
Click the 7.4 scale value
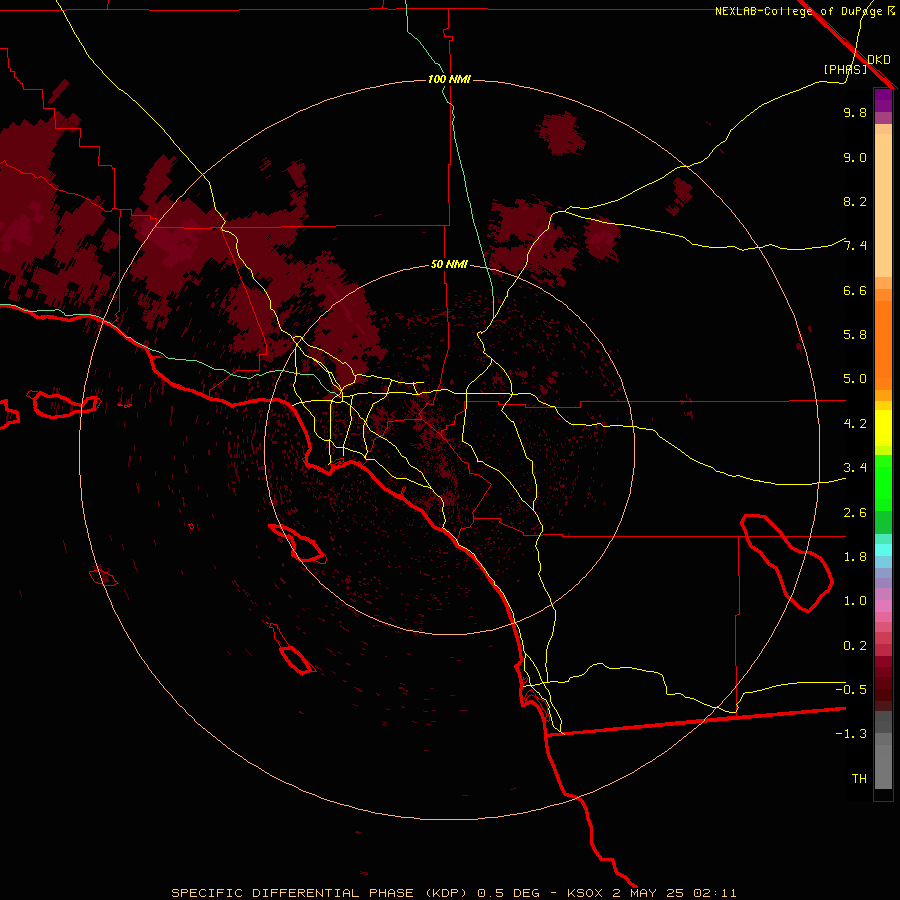(855, 246)
